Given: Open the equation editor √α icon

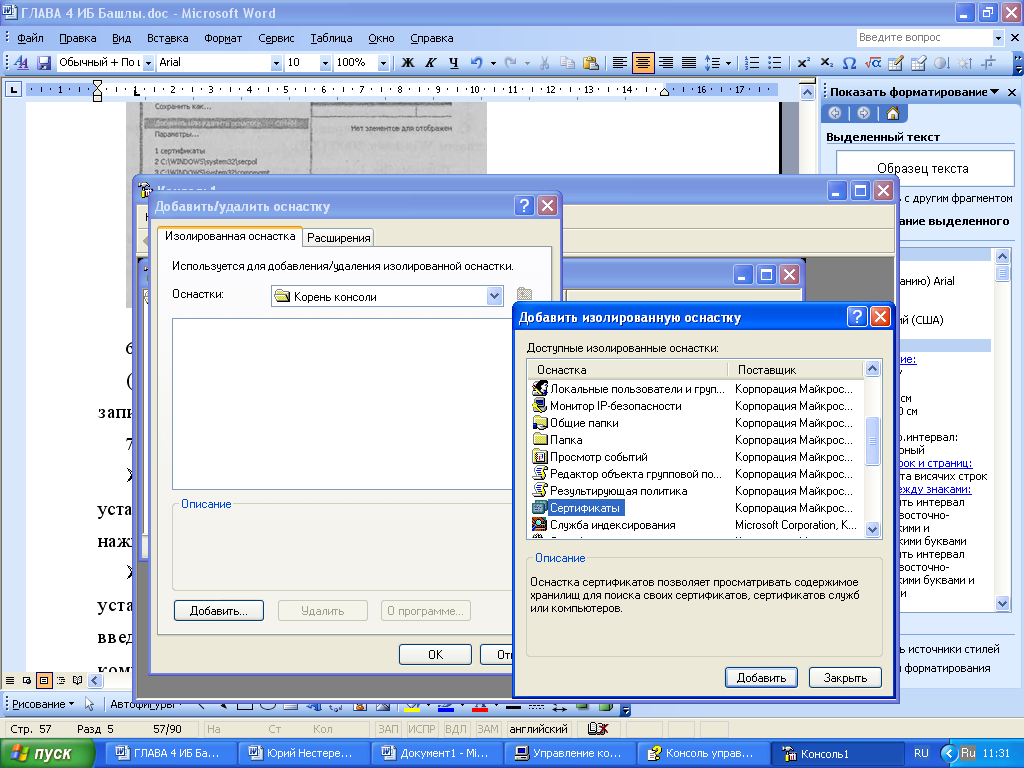Looking at the screenshot, I should 872,63.
